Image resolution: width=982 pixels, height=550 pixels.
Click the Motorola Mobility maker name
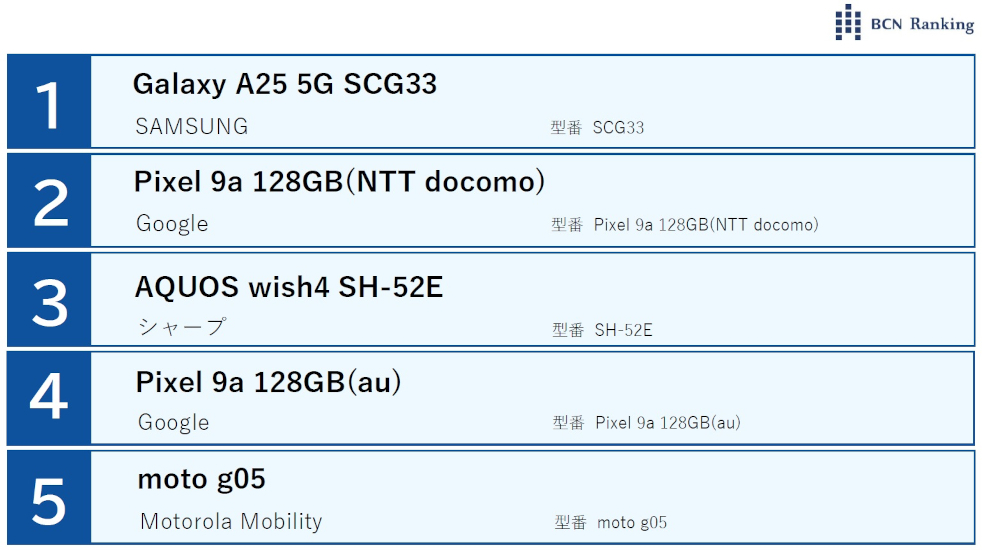tap(231, 521)
